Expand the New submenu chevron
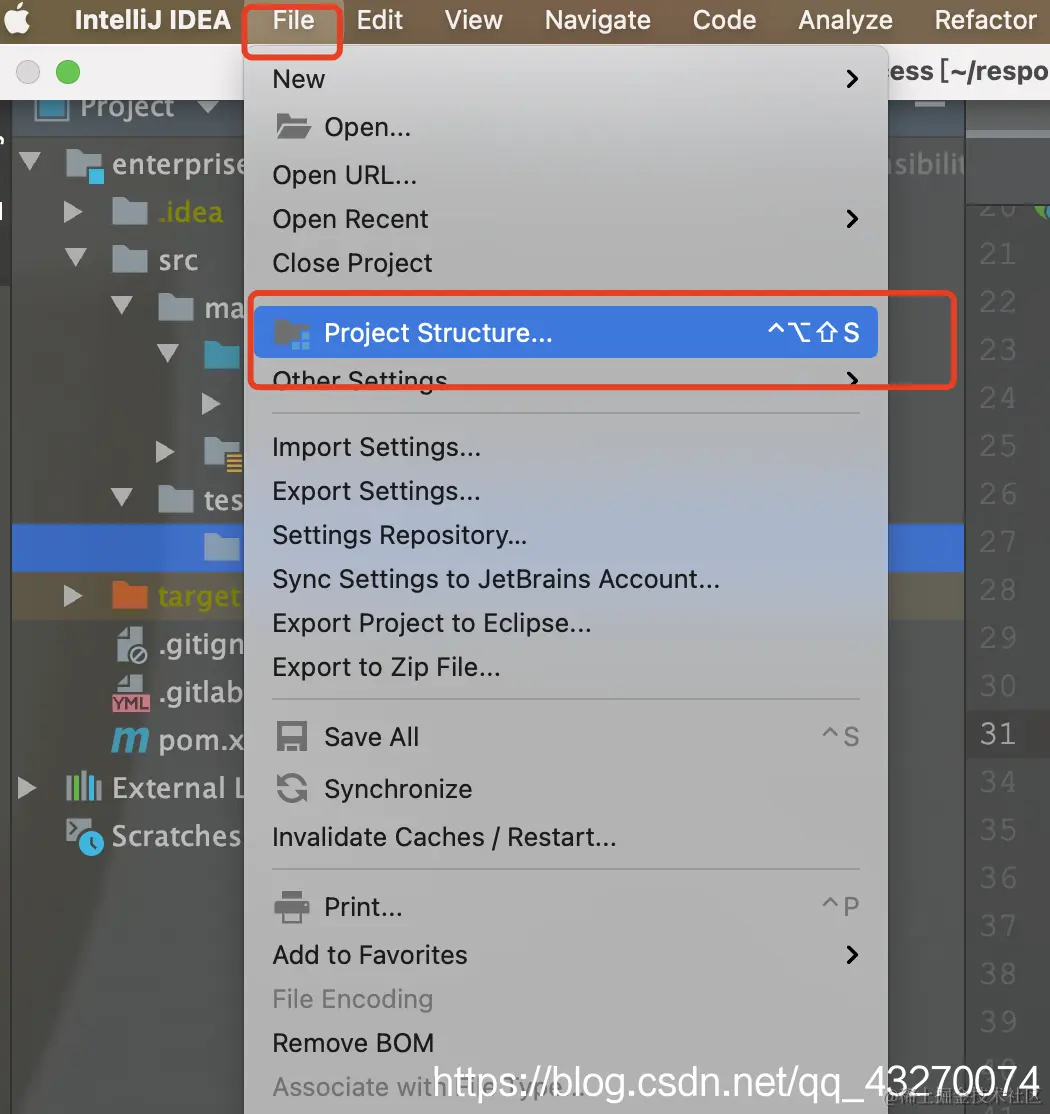 pos(852,79)
